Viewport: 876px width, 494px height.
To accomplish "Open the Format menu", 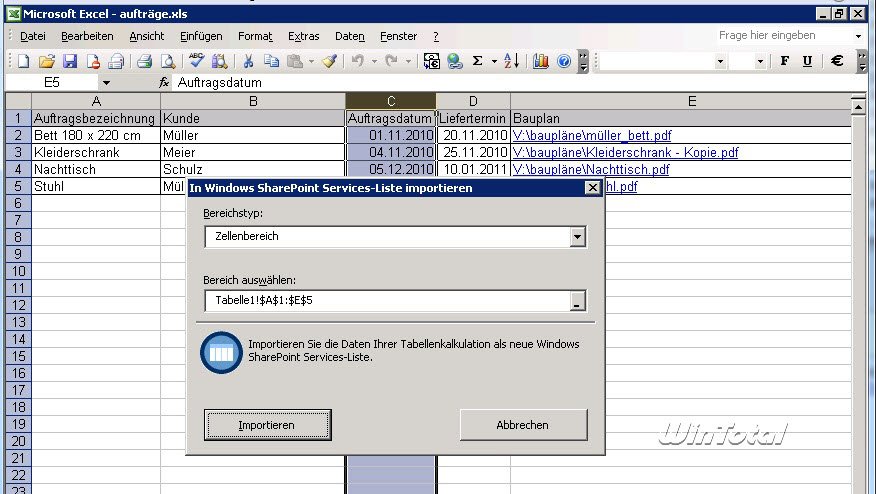I will tap(255, 36).
